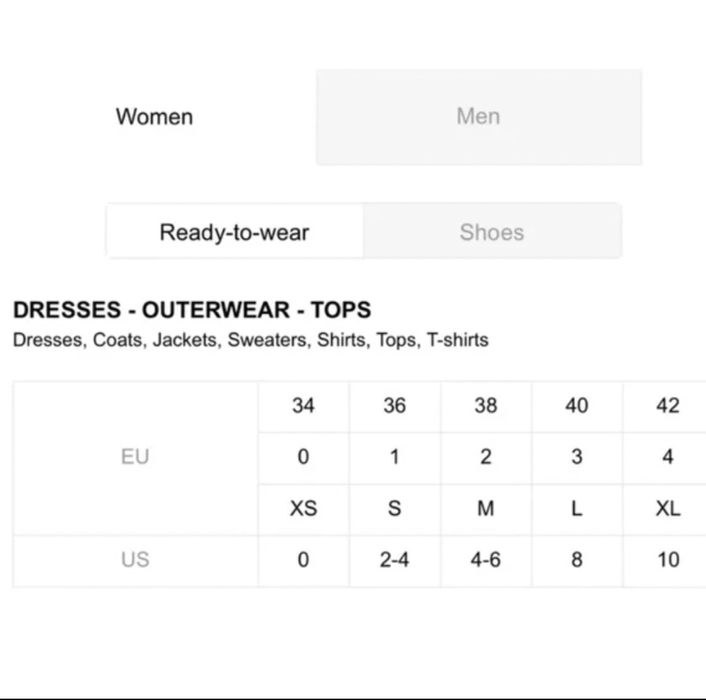
Task: Click EU size 42 cell
Action: coord(667,406)
